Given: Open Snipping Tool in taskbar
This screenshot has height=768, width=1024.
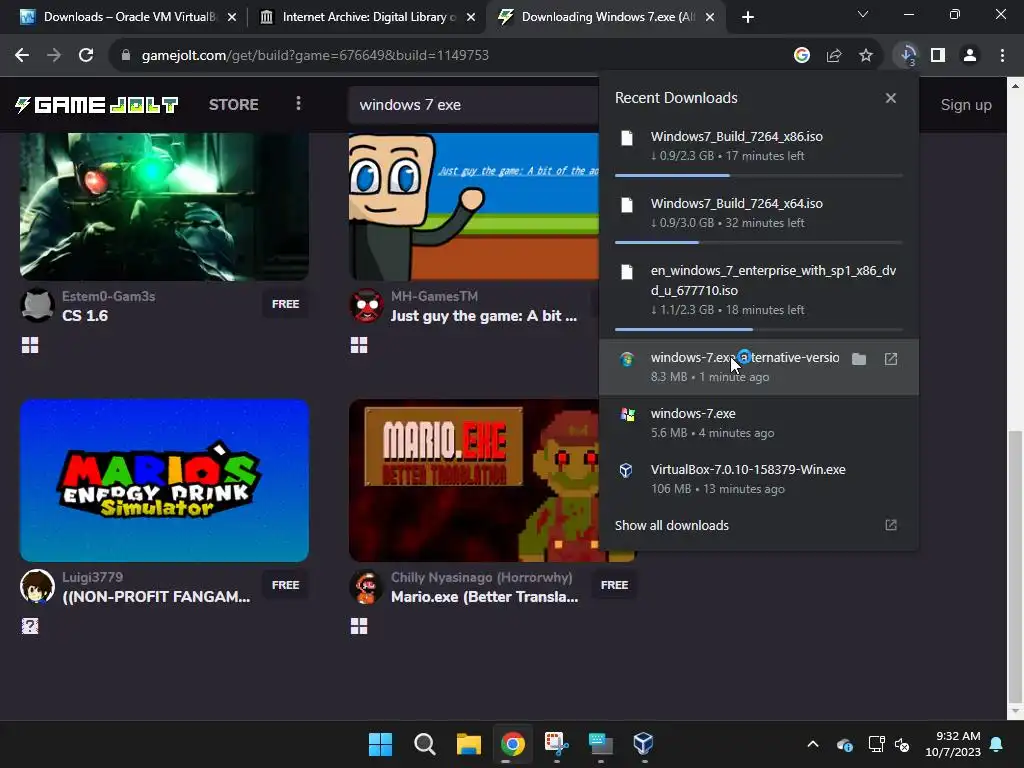Looking at the screenshot, I should click(556, 744).
